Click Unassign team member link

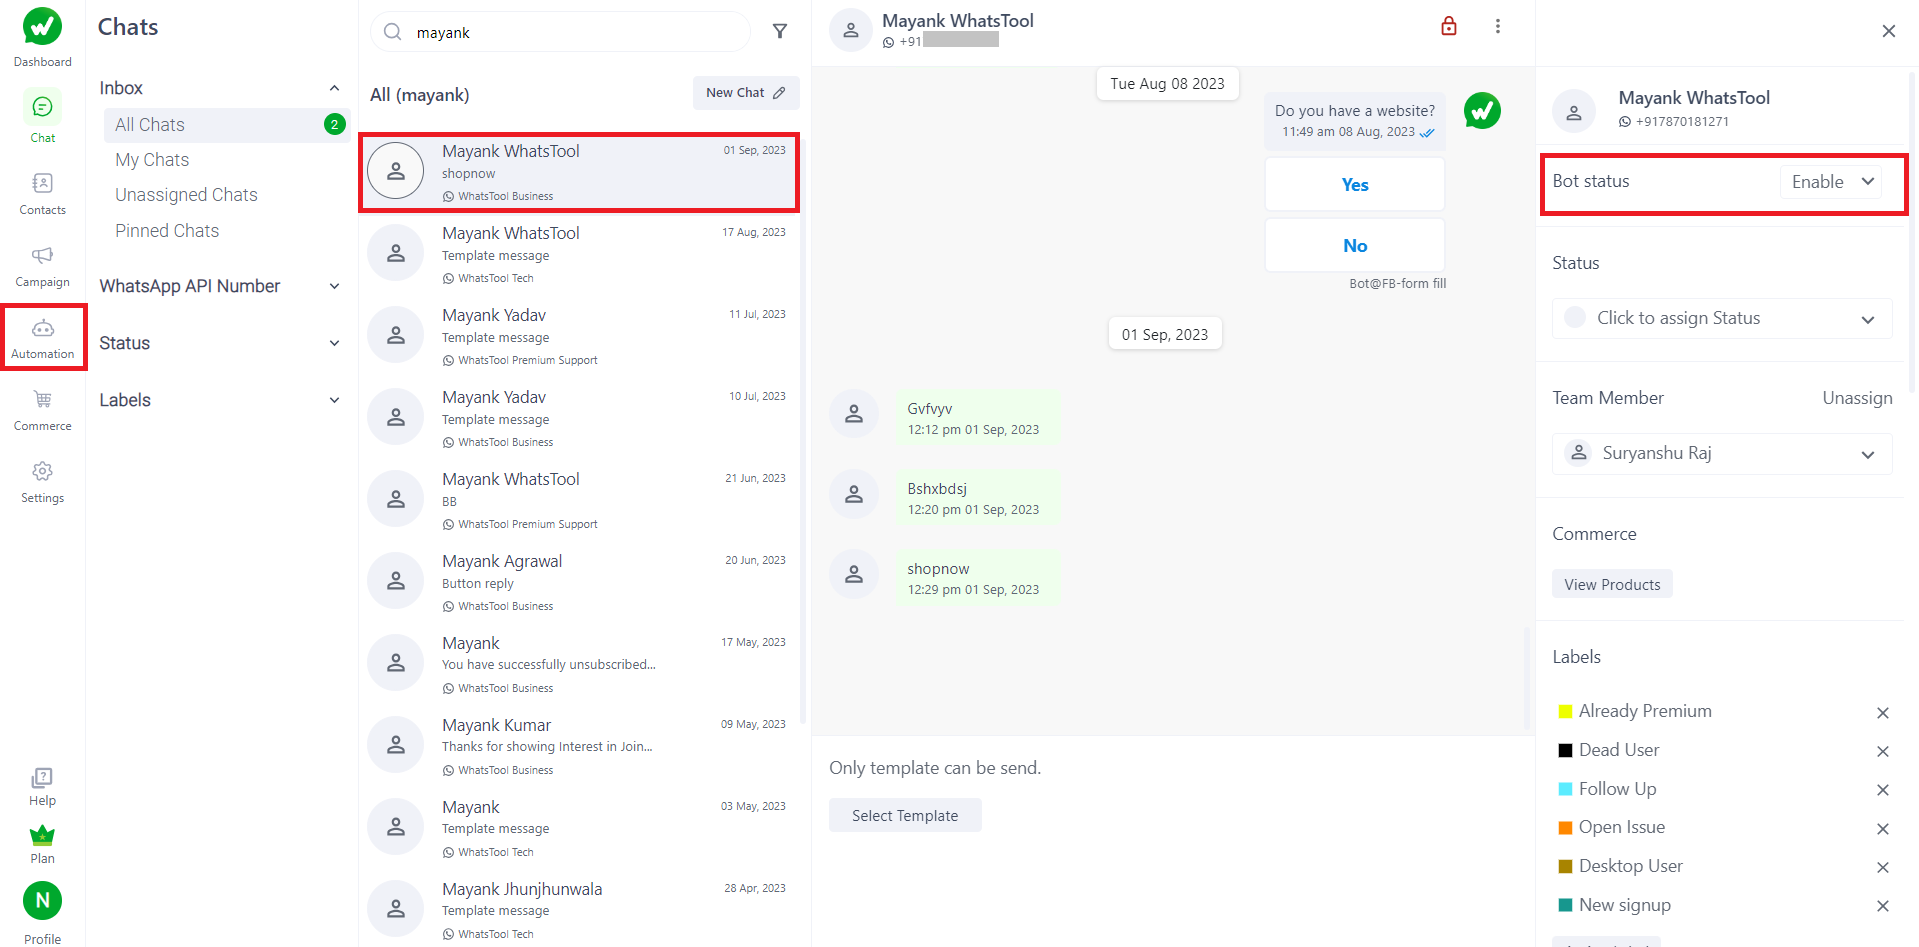point(1857,398)
